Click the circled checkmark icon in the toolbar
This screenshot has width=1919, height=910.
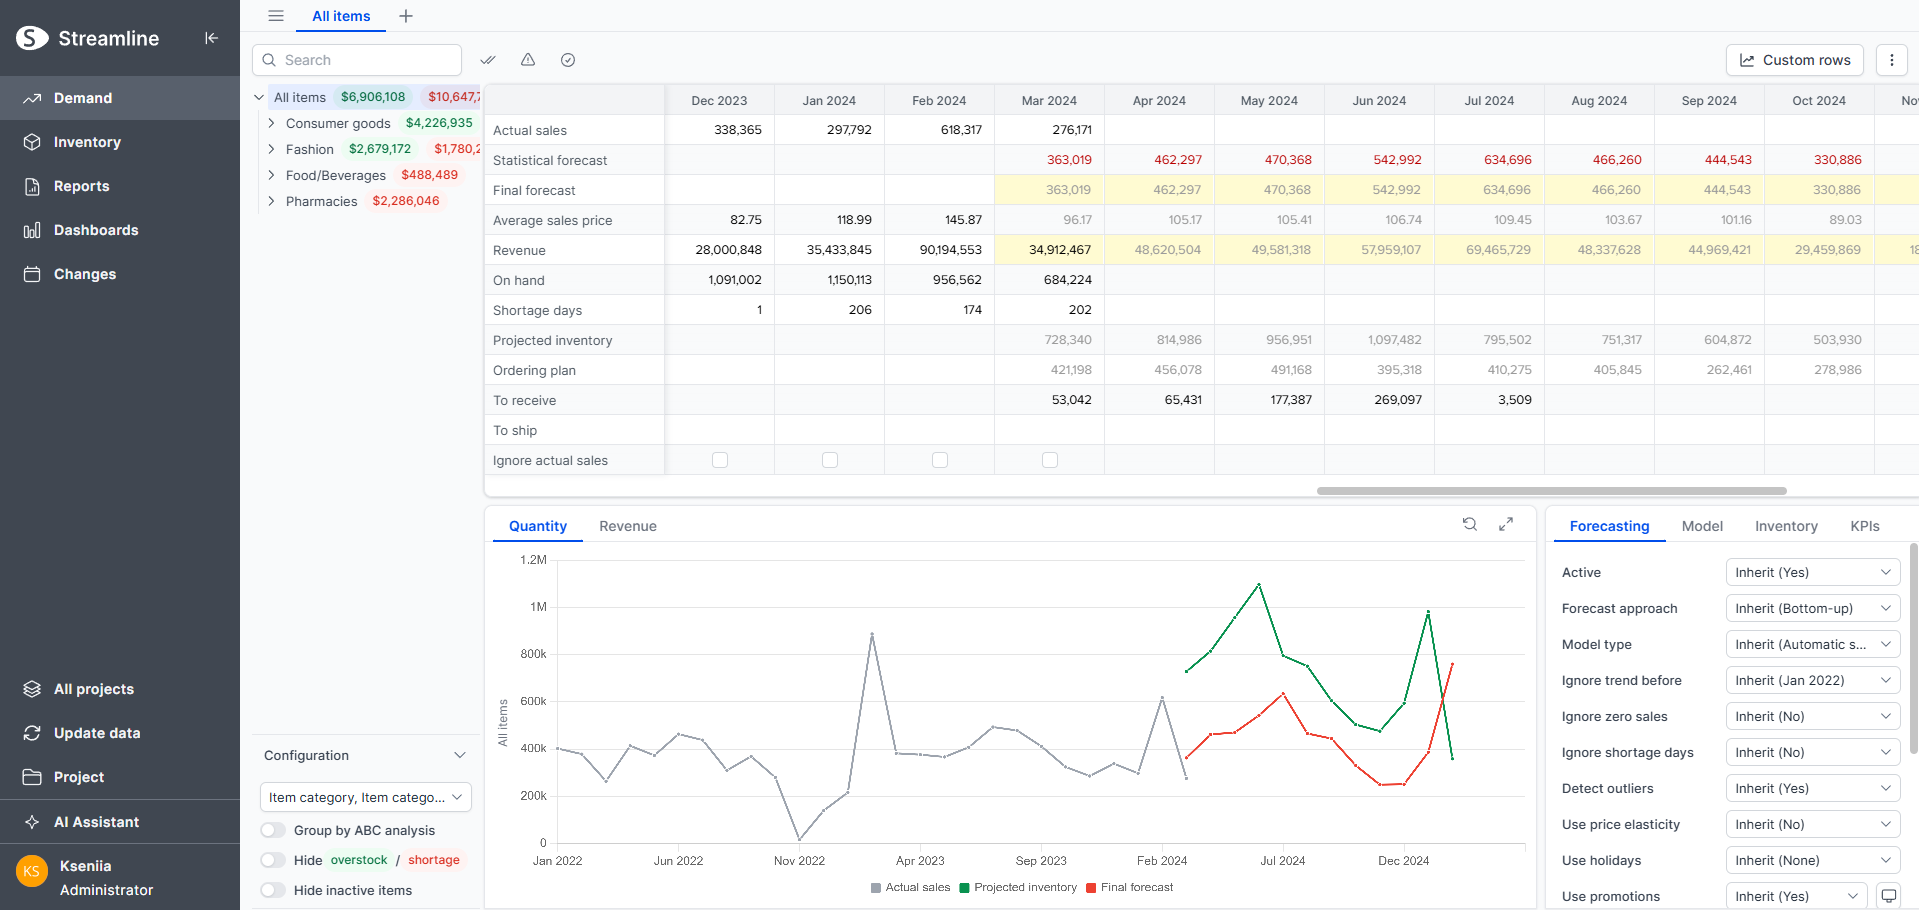[x=568, y=60]
